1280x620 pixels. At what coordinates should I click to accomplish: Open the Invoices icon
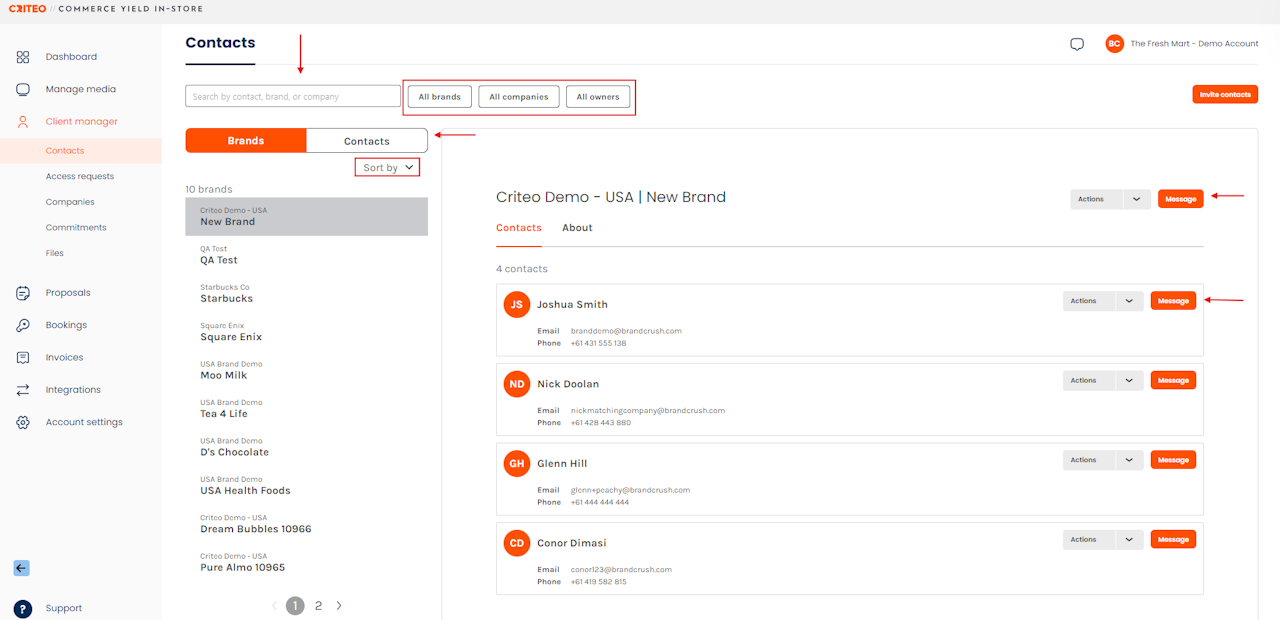point(23,357)
